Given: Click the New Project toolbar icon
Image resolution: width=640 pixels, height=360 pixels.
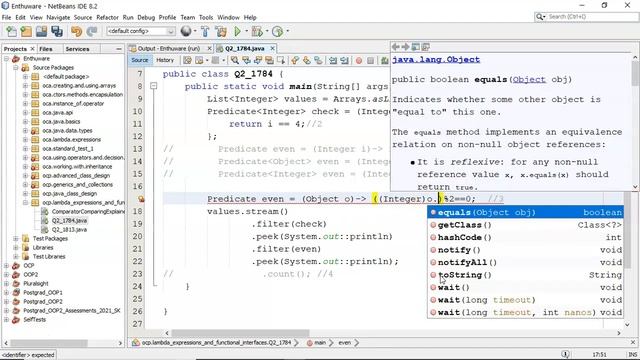Looking at the screenshot, I should coord(26,31).
